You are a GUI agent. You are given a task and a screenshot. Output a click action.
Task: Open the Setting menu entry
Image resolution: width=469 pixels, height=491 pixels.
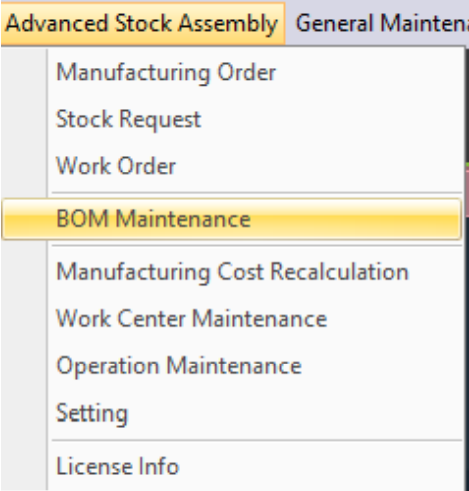(232, 413)
